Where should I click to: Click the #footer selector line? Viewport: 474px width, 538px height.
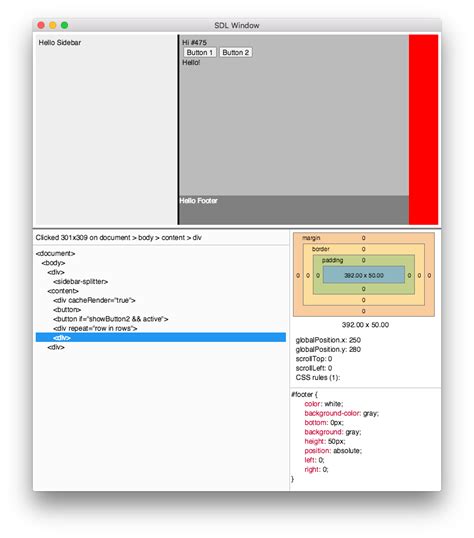(304, 395)
